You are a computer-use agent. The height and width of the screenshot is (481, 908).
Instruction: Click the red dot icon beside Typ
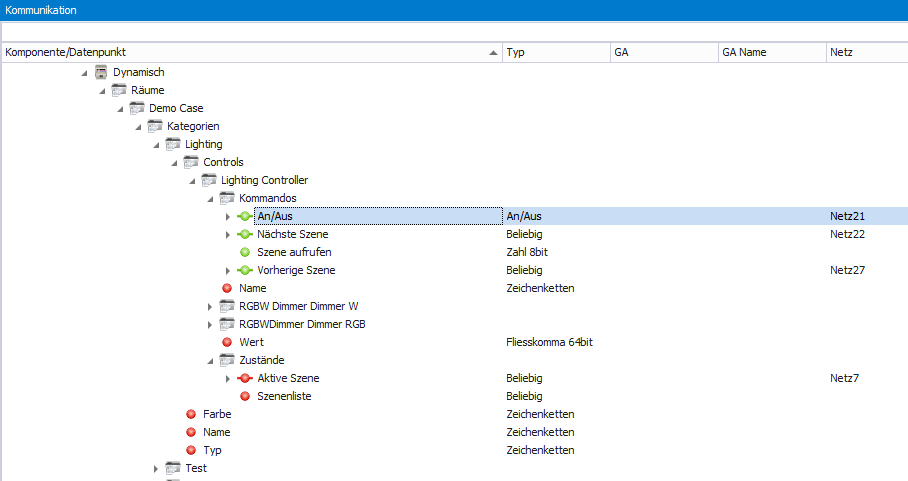point(191,450)
